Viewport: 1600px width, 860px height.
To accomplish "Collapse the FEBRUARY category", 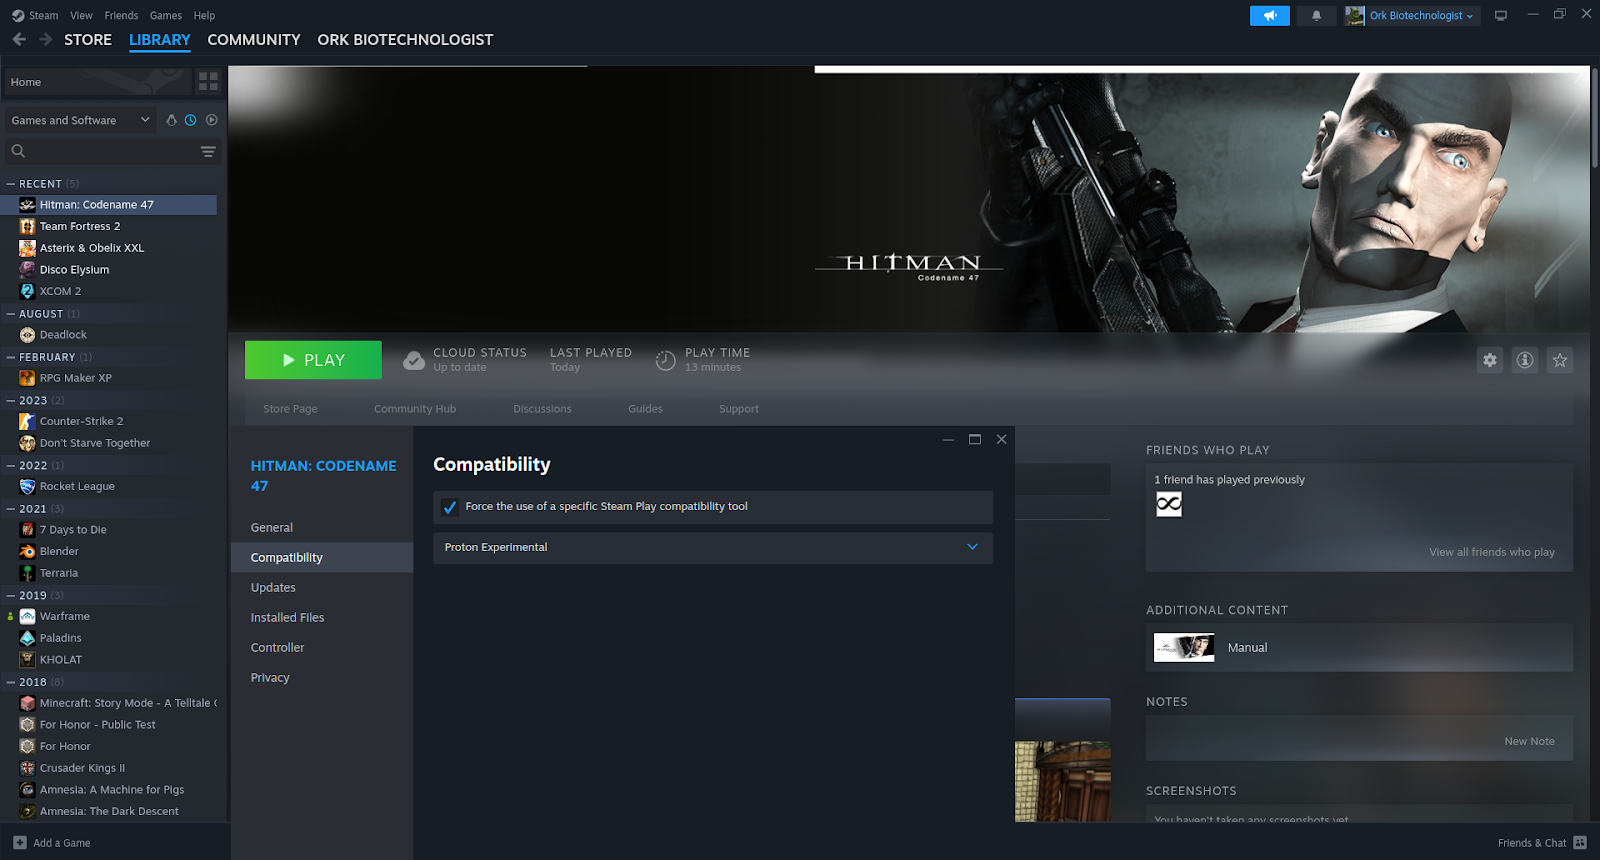I will click(11, 357).
